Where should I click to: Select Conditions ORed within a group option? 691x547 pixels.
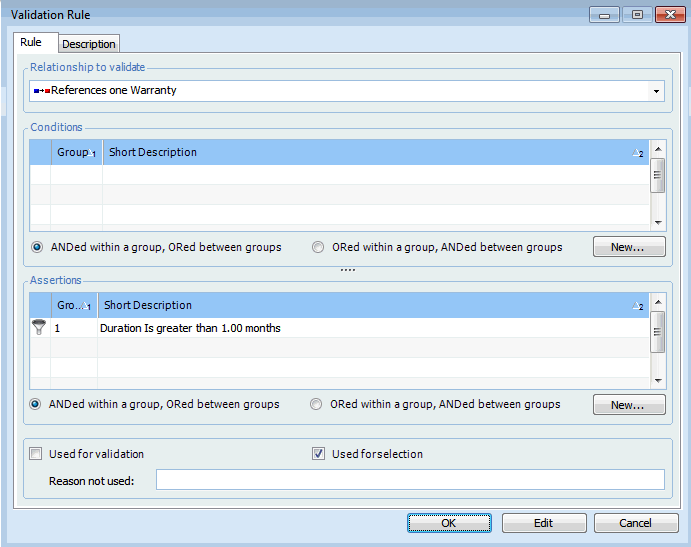point(319,247)
